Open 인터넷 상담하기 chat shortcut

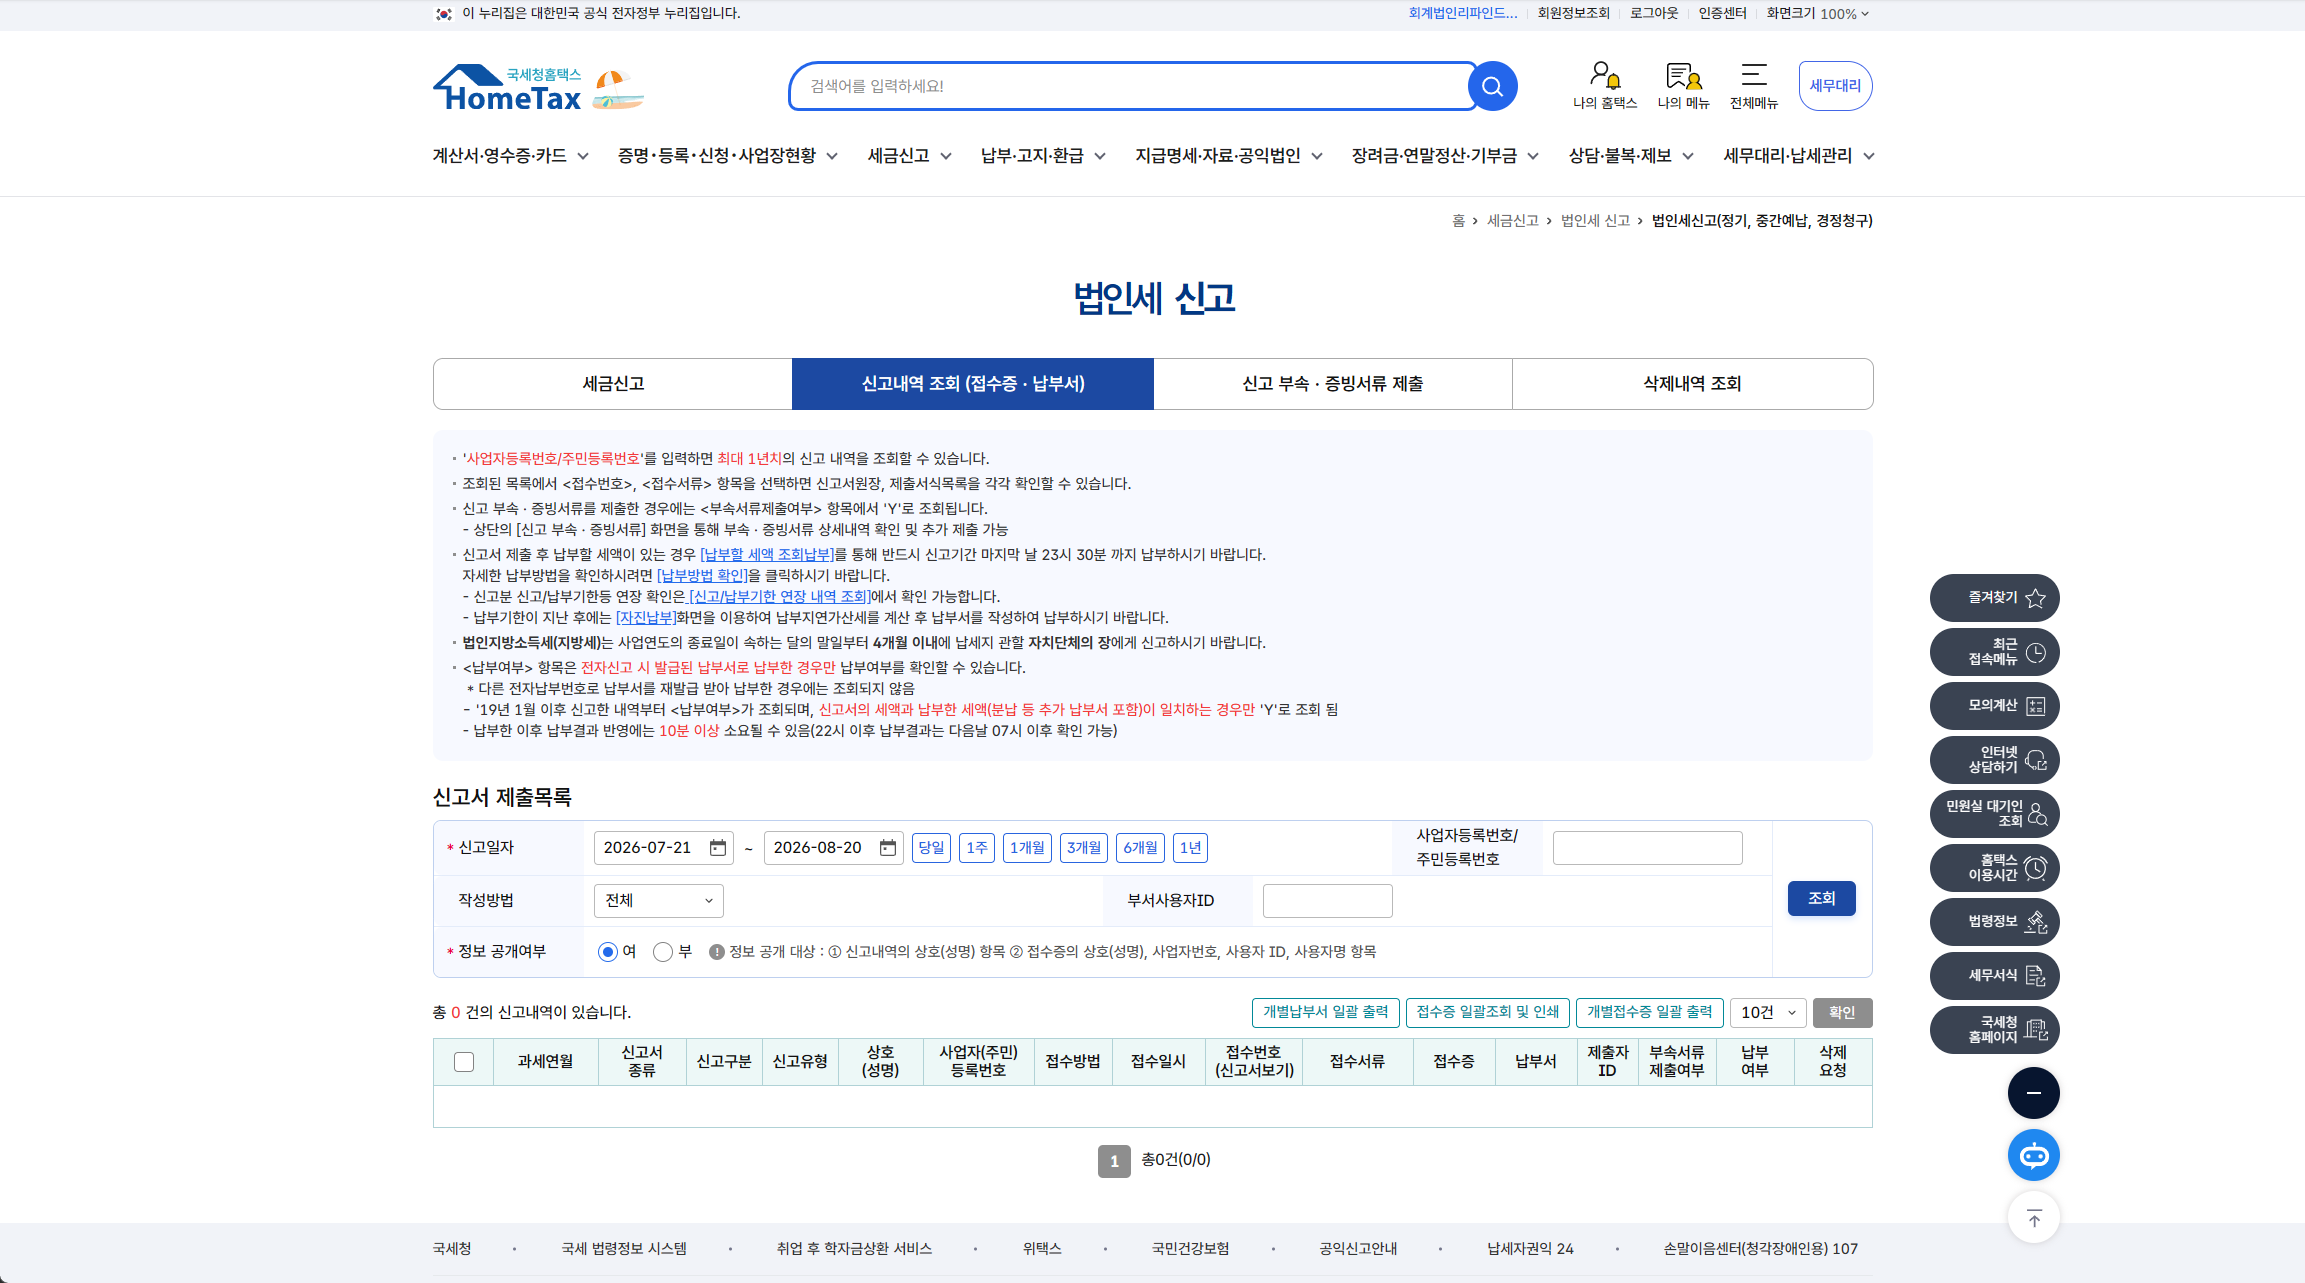[x=1994, y=760]
